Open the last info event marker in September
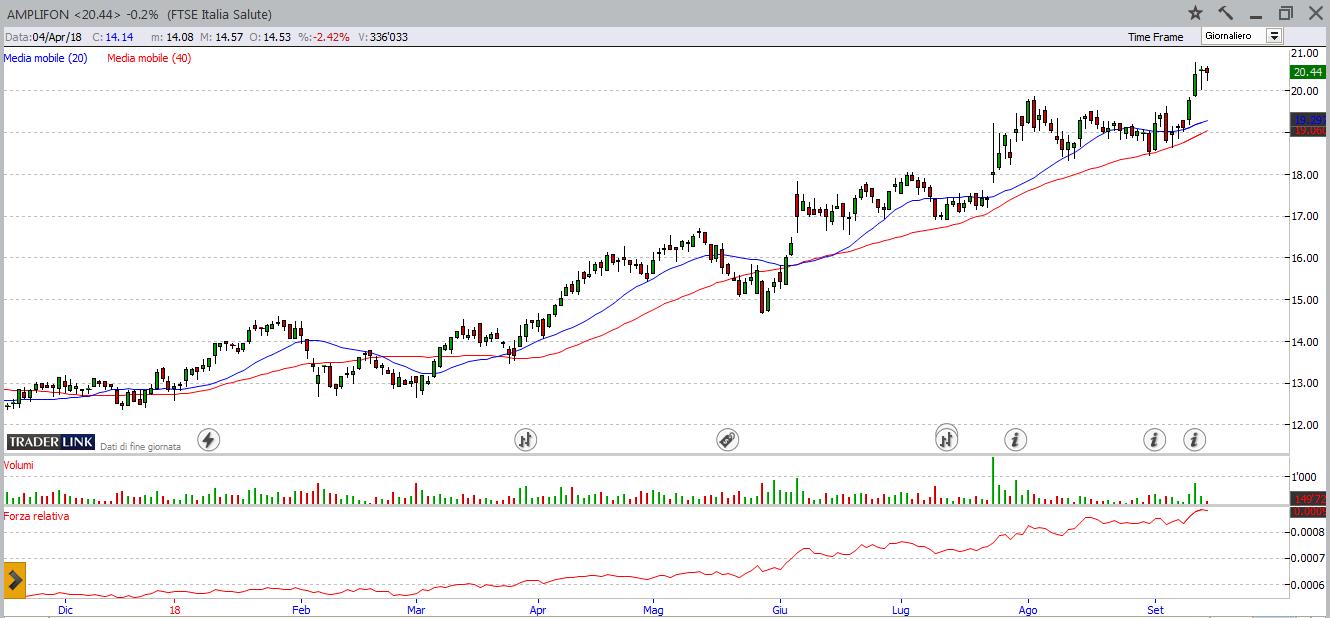 pyautogui.click(x=1194, y=439)
